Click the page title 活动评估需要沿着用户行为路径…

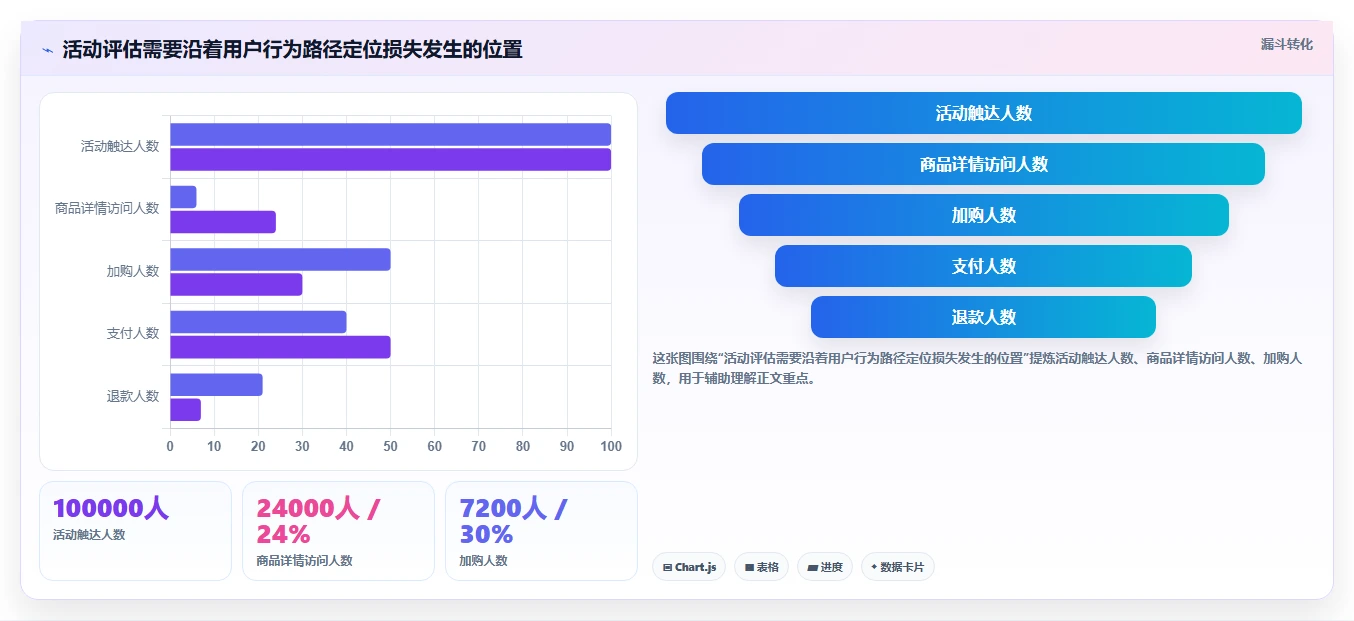click(x=292, y=50)
